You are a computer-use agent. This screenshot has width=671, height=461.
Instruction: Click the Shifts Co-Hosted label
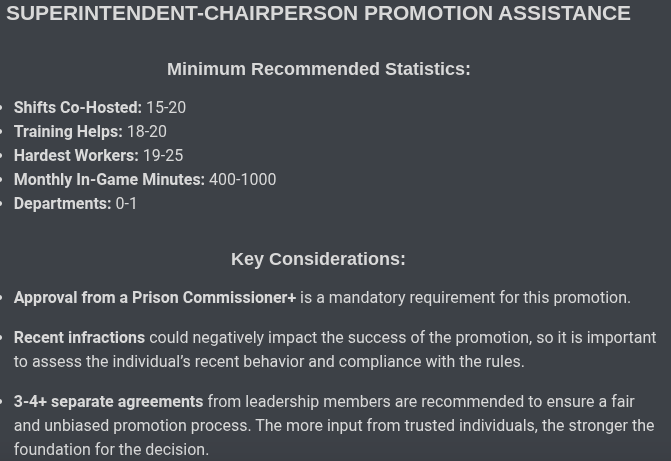pos(77,107)
